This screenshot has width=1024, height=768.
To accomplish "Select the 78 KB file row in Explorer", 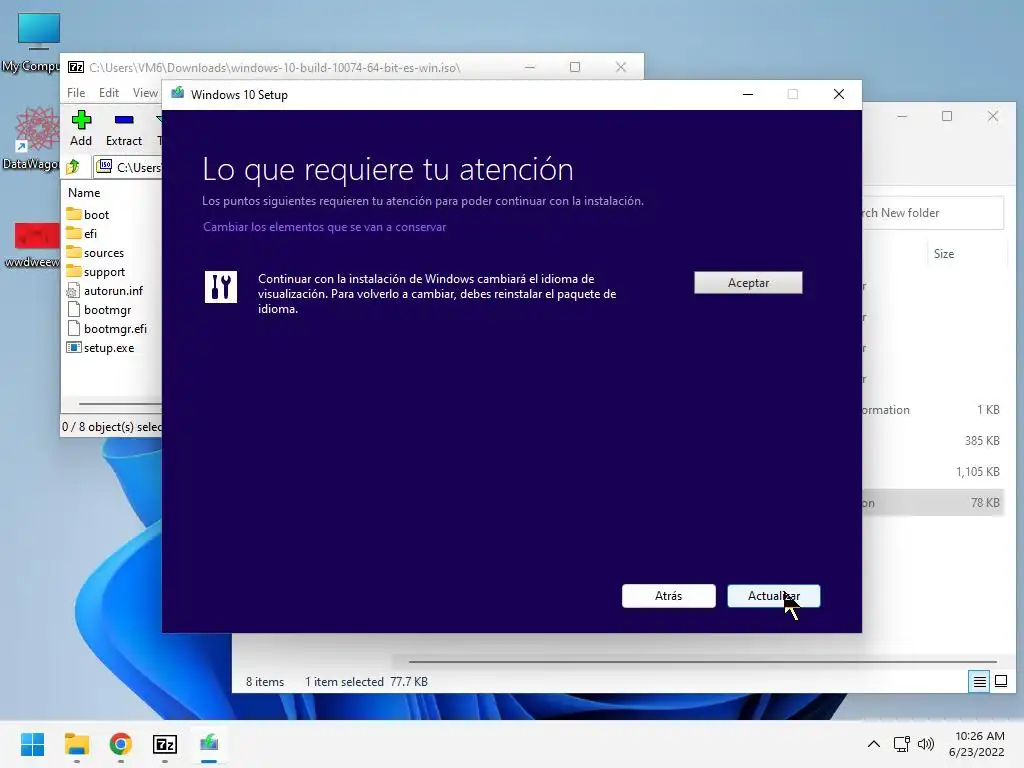I will point(932,503).
